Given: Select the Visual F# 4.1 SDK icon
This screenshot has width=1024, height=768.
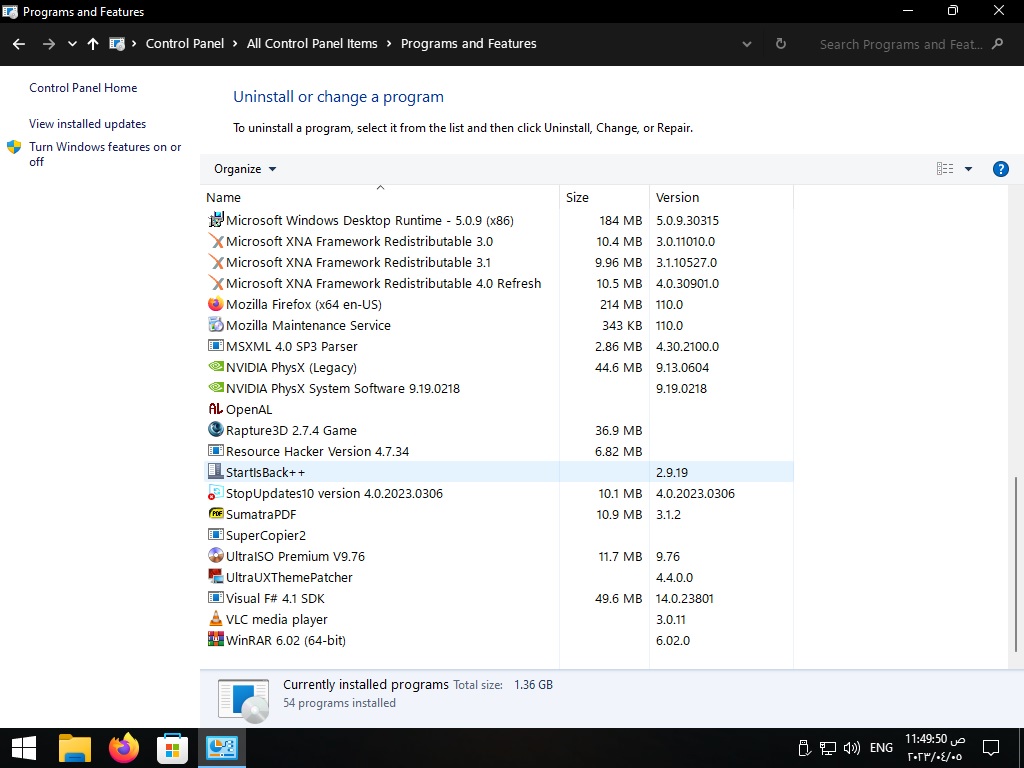Looking at the screenshot, I should pyautogui.click(x=216, y=598).
